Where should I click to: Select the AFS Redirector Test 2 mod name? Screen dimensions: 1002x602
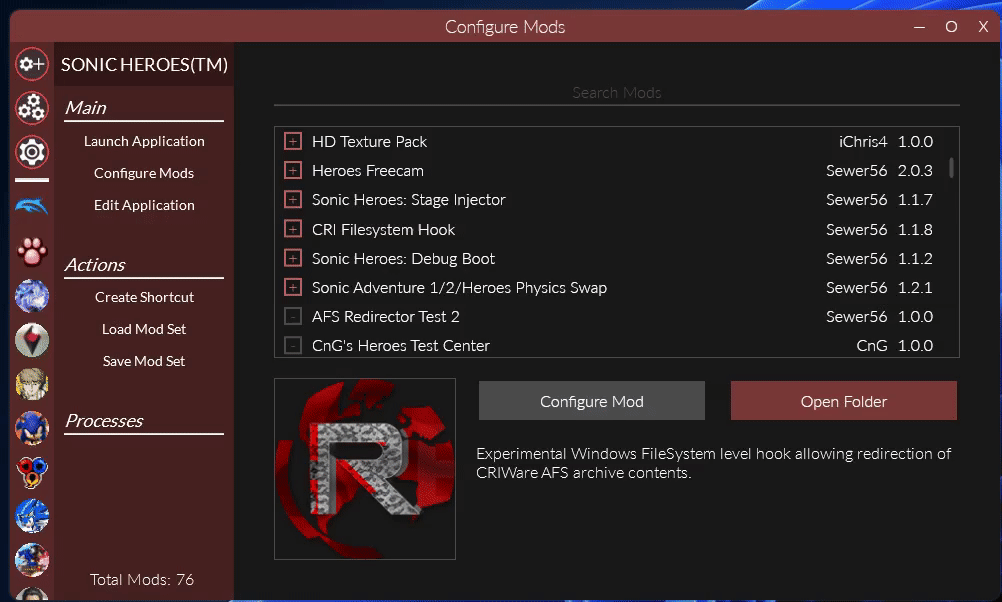386,317
